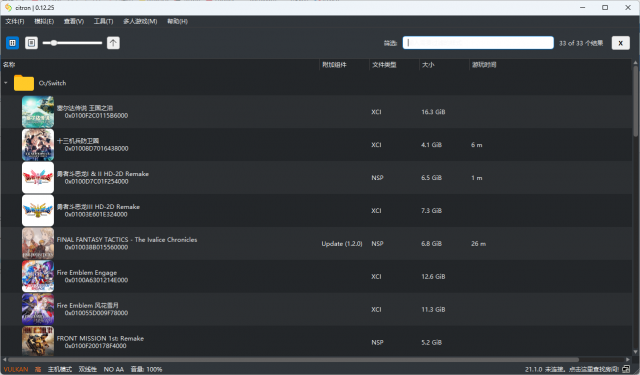Image resolution: width=640 pixels, height=375 pixels.
Task: Click FRONT MISSION 1st: Remake title text
Action: point(100,338)
